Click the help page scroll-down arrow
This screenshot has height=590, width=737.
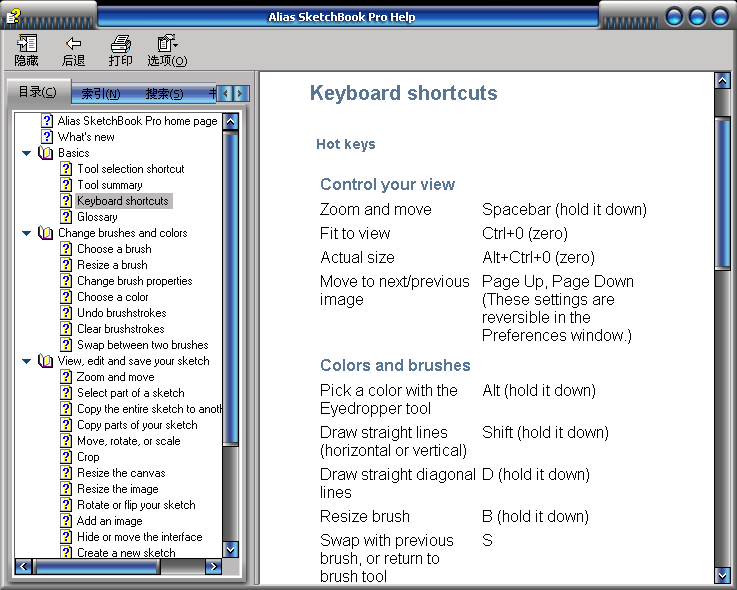click(722, 574)
